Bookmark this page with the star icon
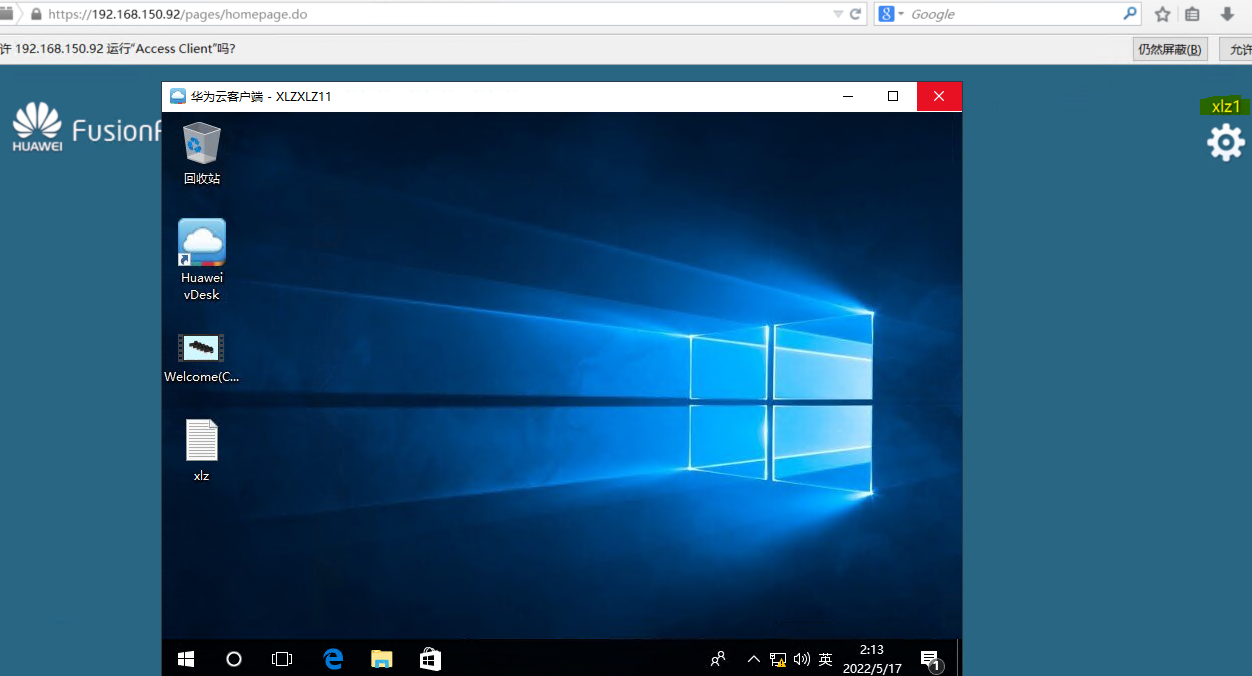Screen dimensions: 1252x676 1162,14
